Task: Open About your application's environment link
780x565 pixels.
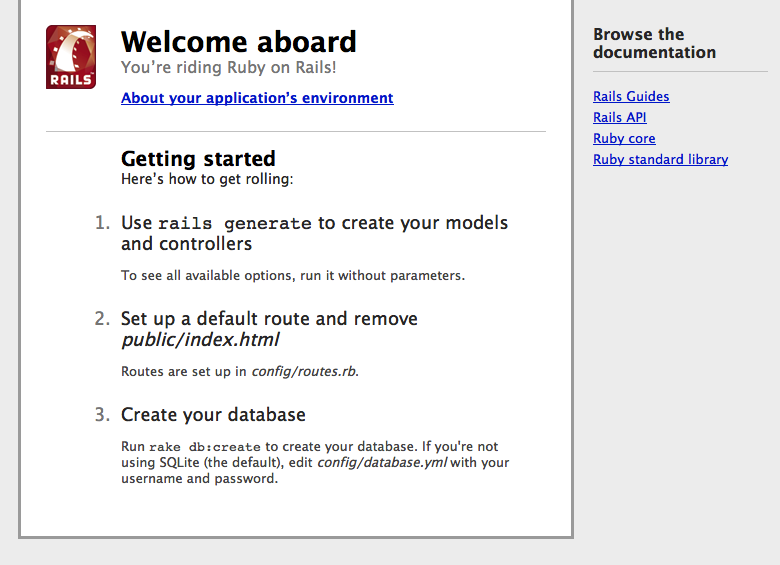Action: 257,98
